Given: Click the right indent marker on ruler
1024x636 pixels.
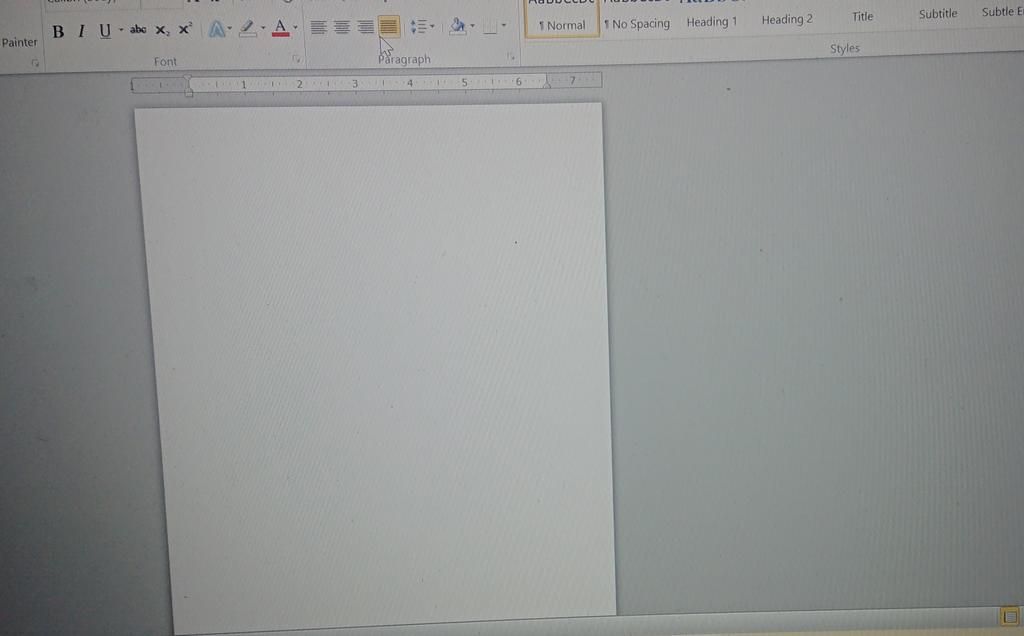Looking at the screenshot, I should click(x=547, y=83).
